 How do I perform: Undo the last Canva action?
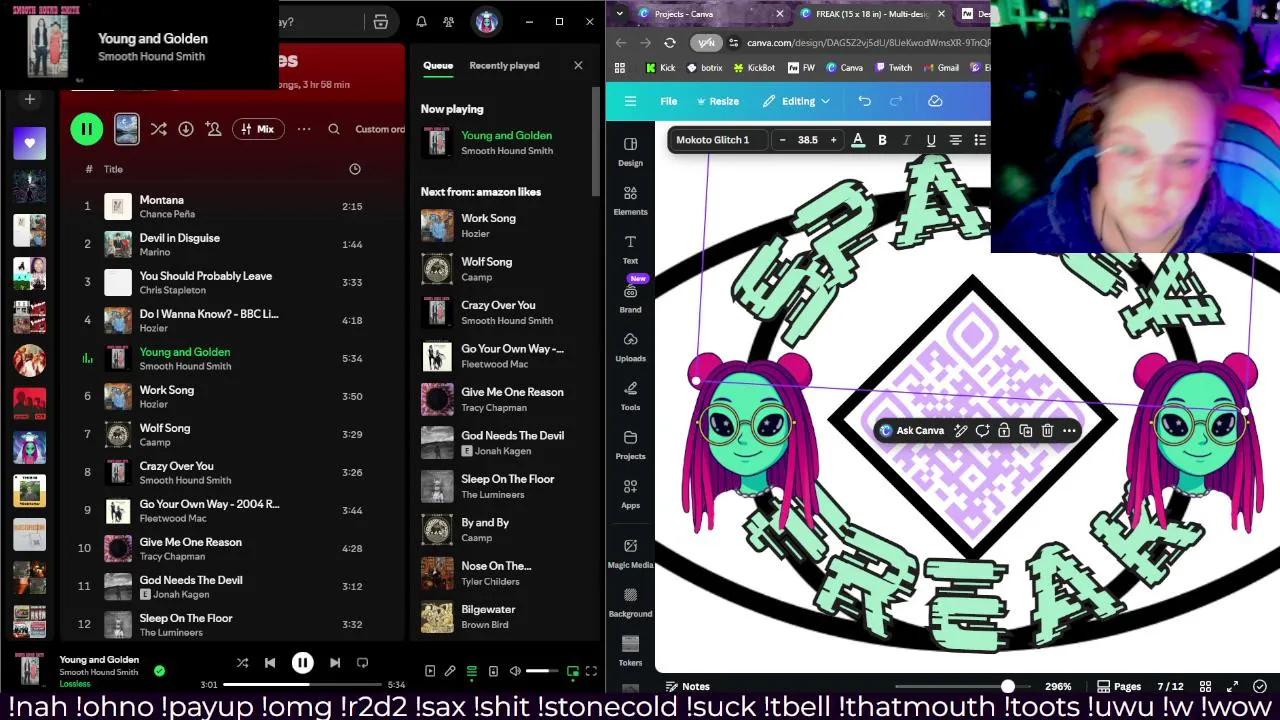click(x=865, y=101)
